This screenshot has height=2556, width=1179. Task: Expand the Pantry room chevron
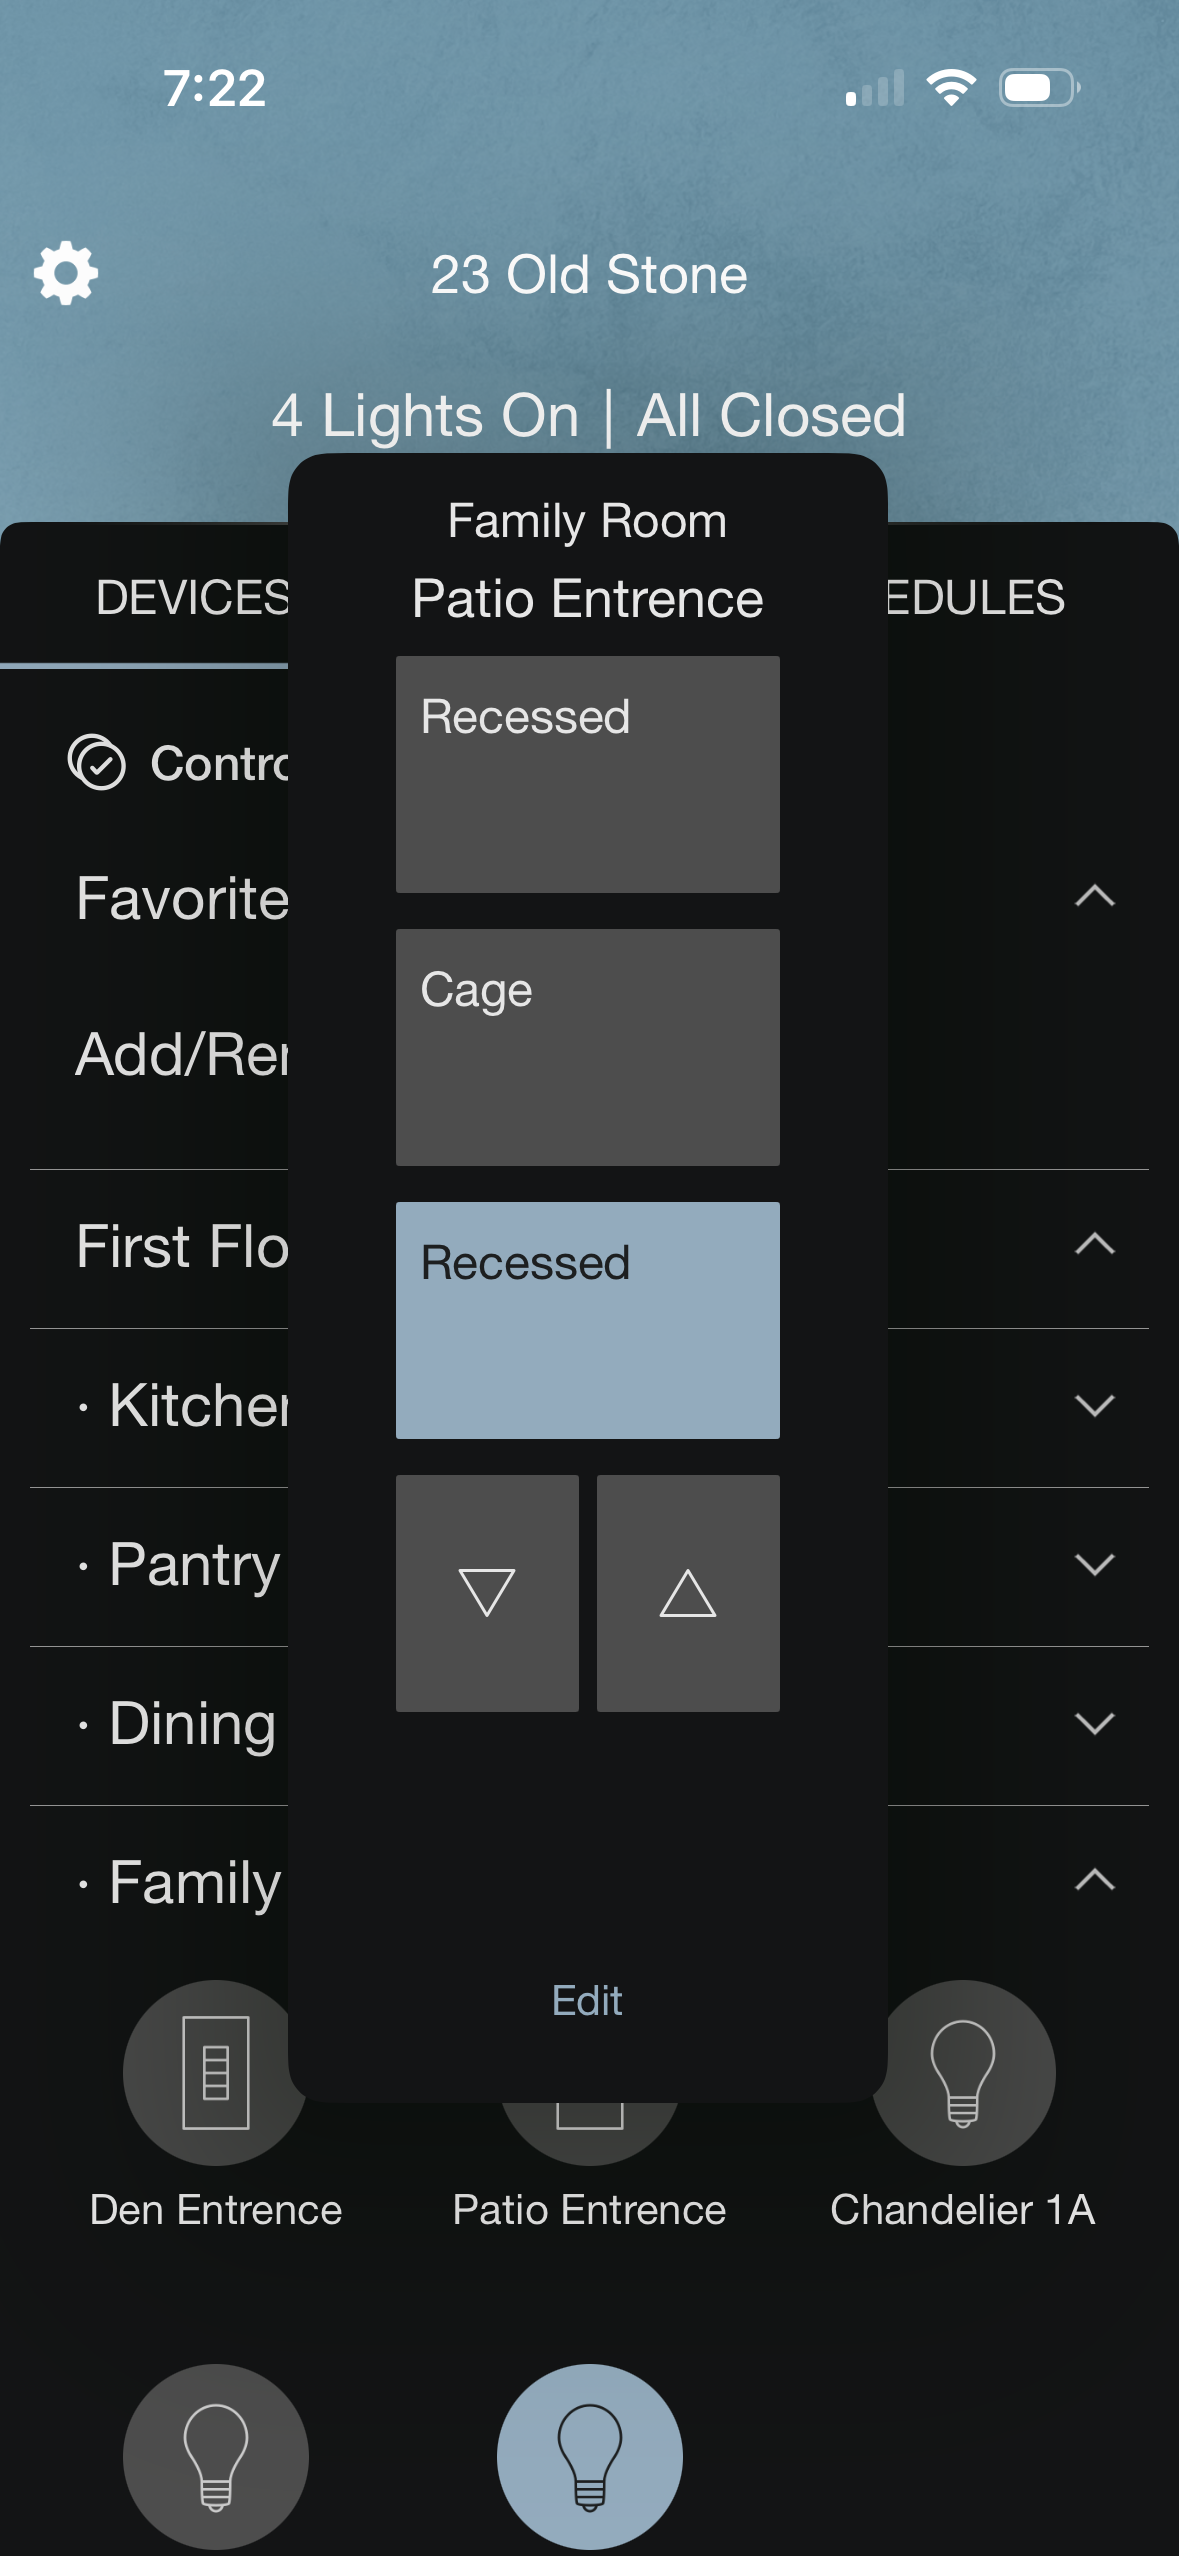coord(1095,1565)
